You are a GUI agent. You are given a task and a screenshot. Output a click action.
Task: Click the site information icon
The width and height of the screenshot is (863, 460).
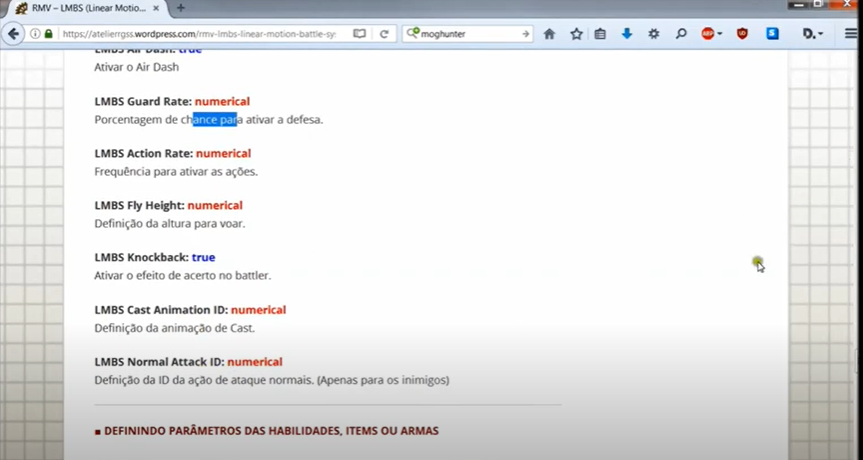click(x=35, y=34)
